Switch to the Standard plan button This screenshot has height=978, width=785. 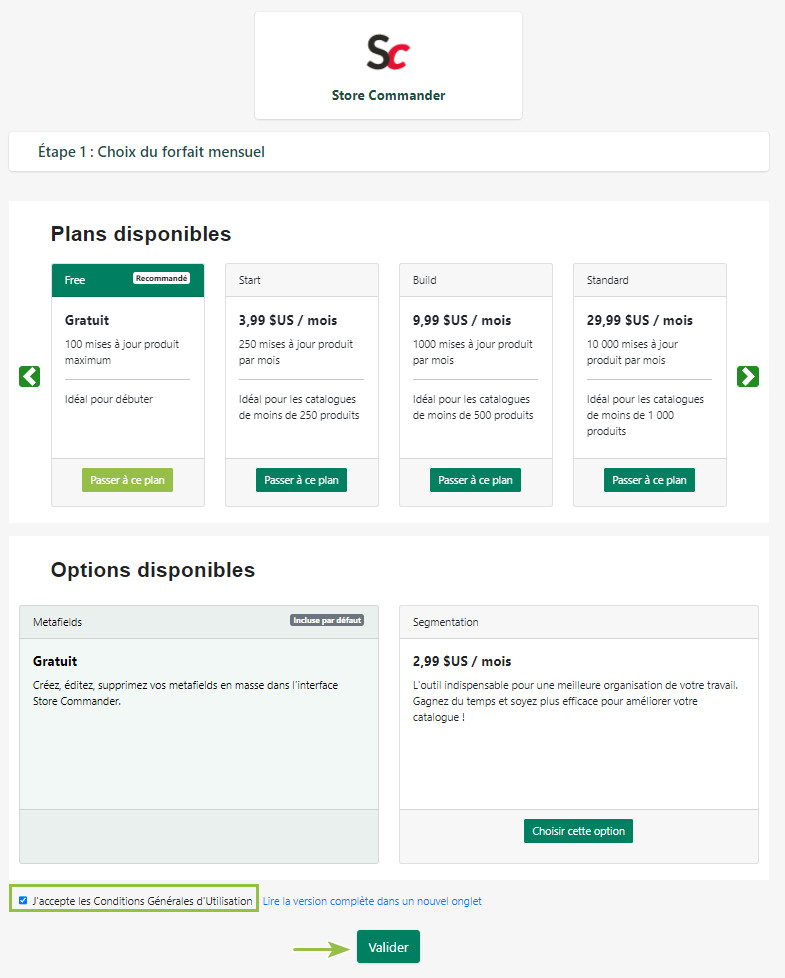tap(649, 480)
